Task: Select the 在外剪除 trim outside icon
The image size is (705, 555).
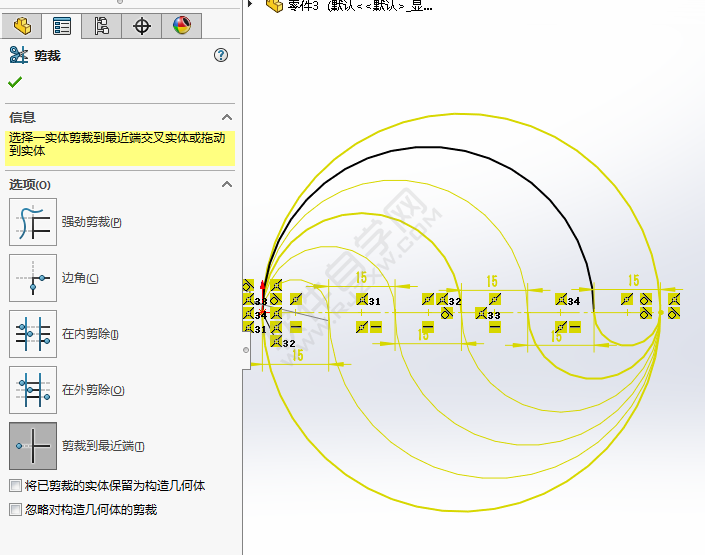Action: point(33,389)
